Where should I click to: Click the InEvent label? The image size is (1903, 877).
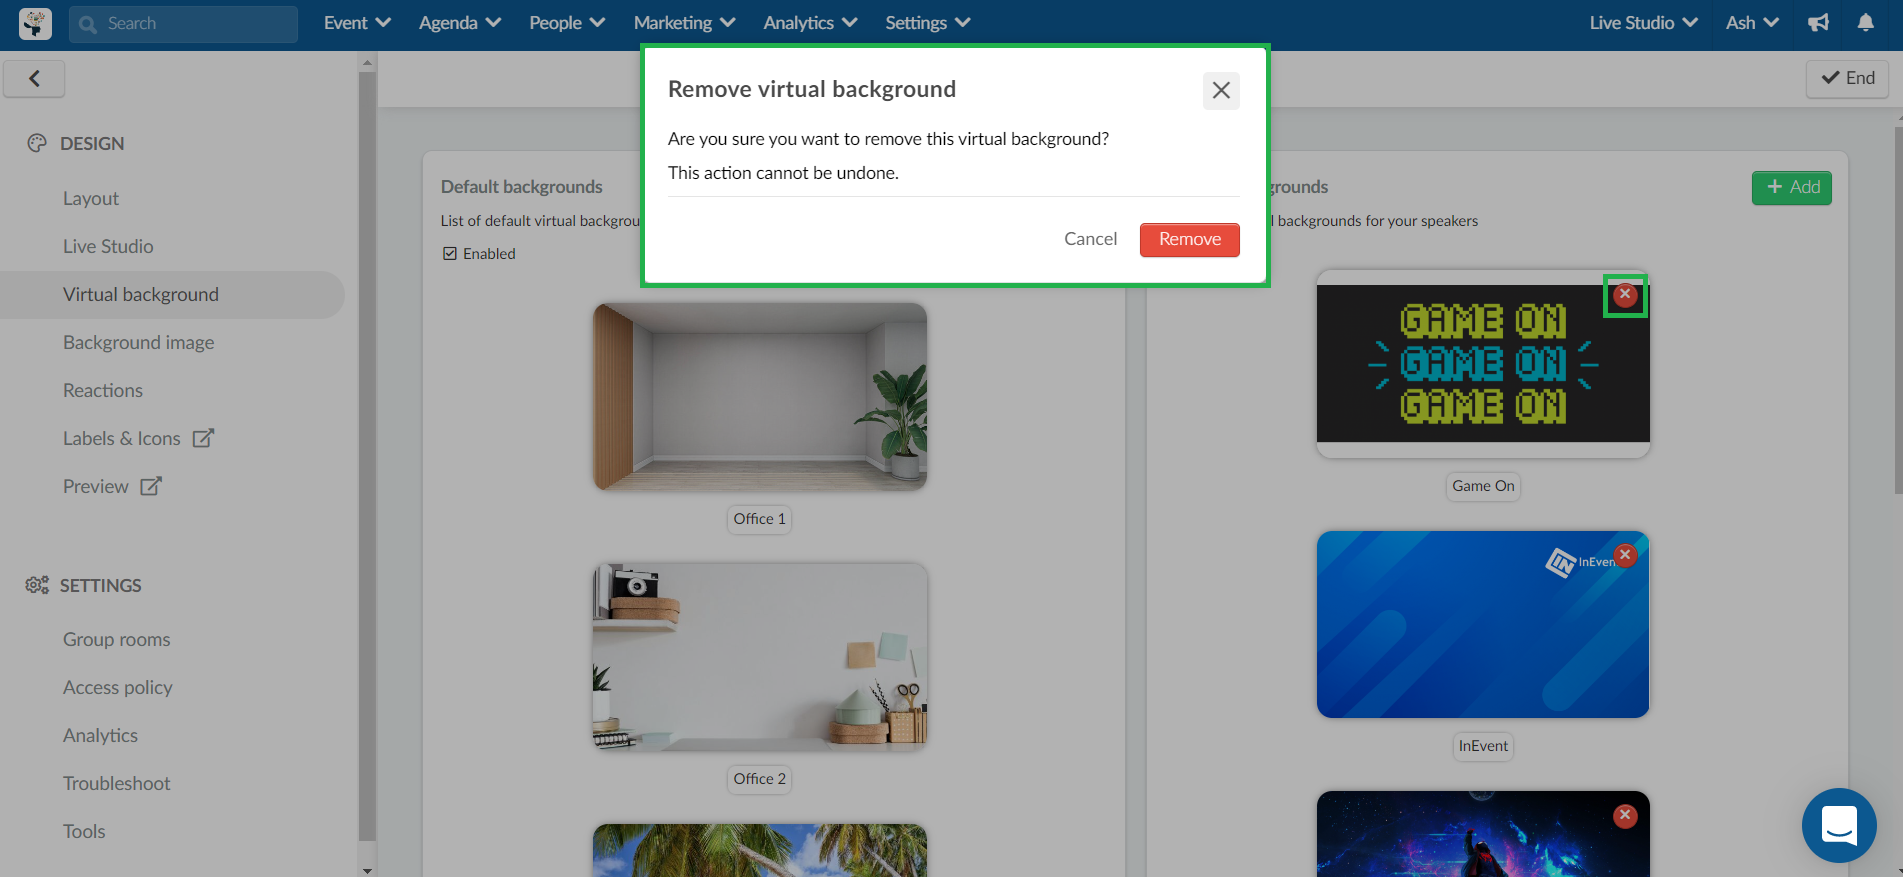tap(1483, 746)
